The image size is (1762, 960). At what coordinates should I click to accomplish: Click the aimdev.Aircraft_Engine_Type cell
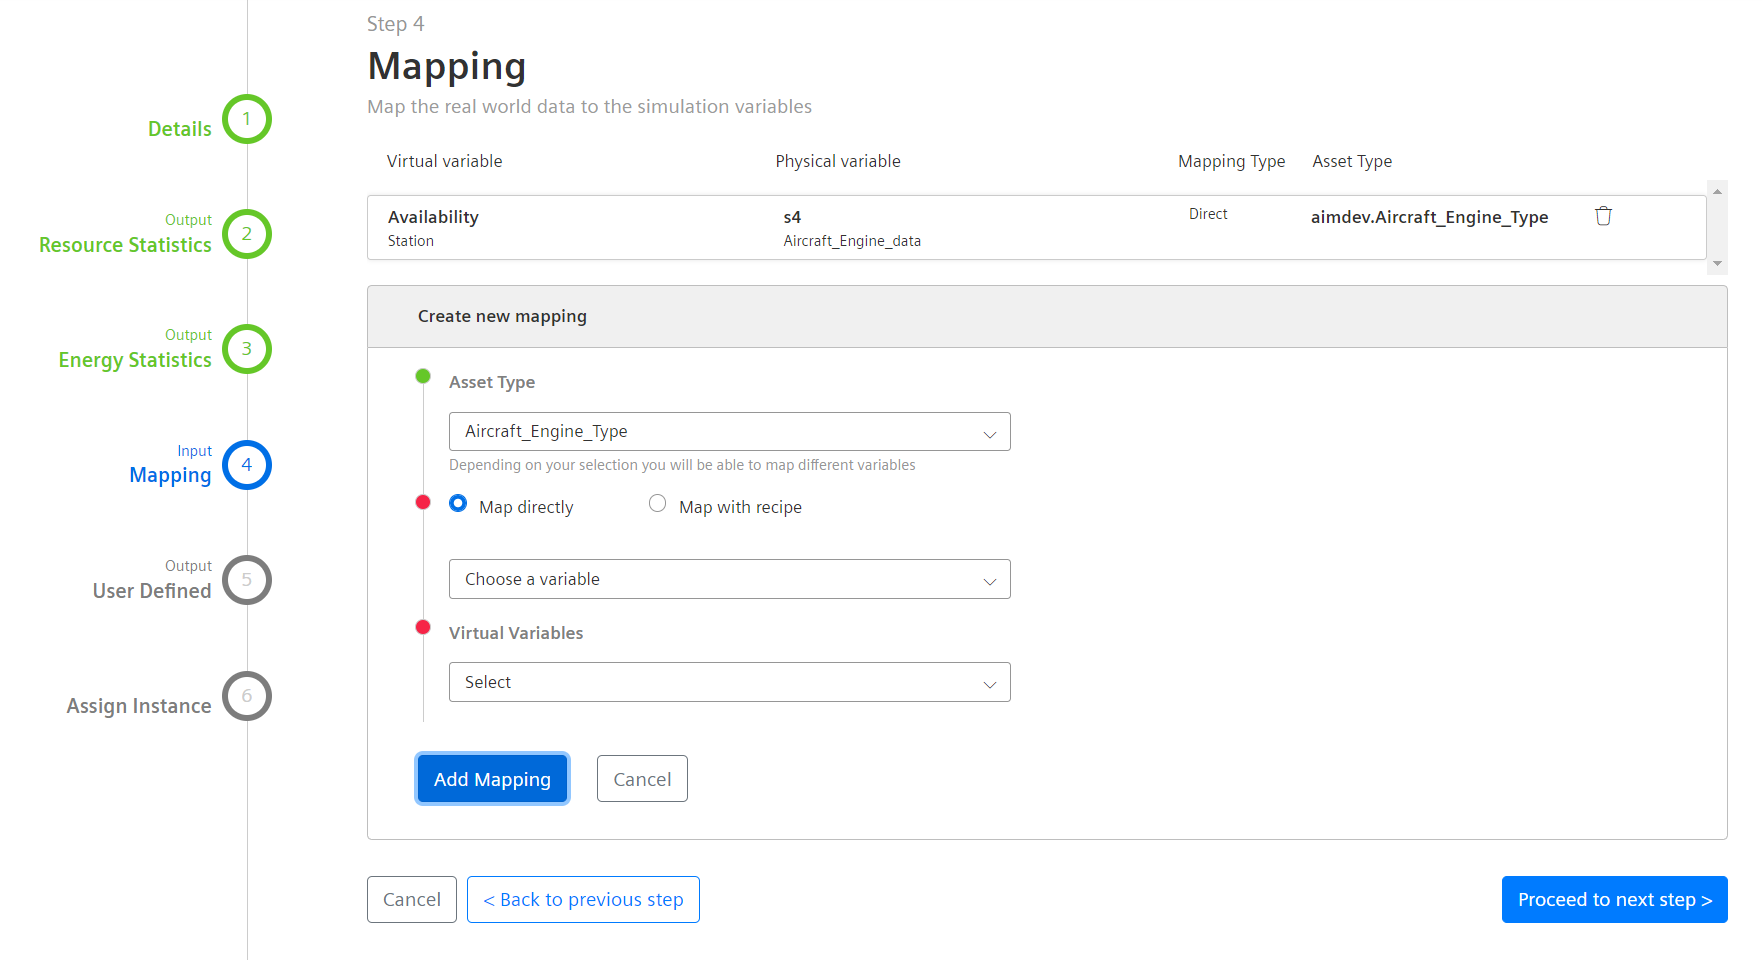(x=1430, y=217)
